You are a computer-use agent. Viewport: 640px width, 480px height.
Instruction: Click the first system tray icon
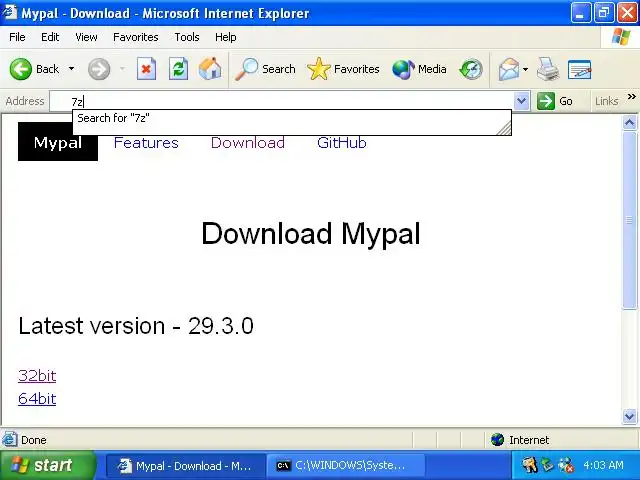coord(529,465)
